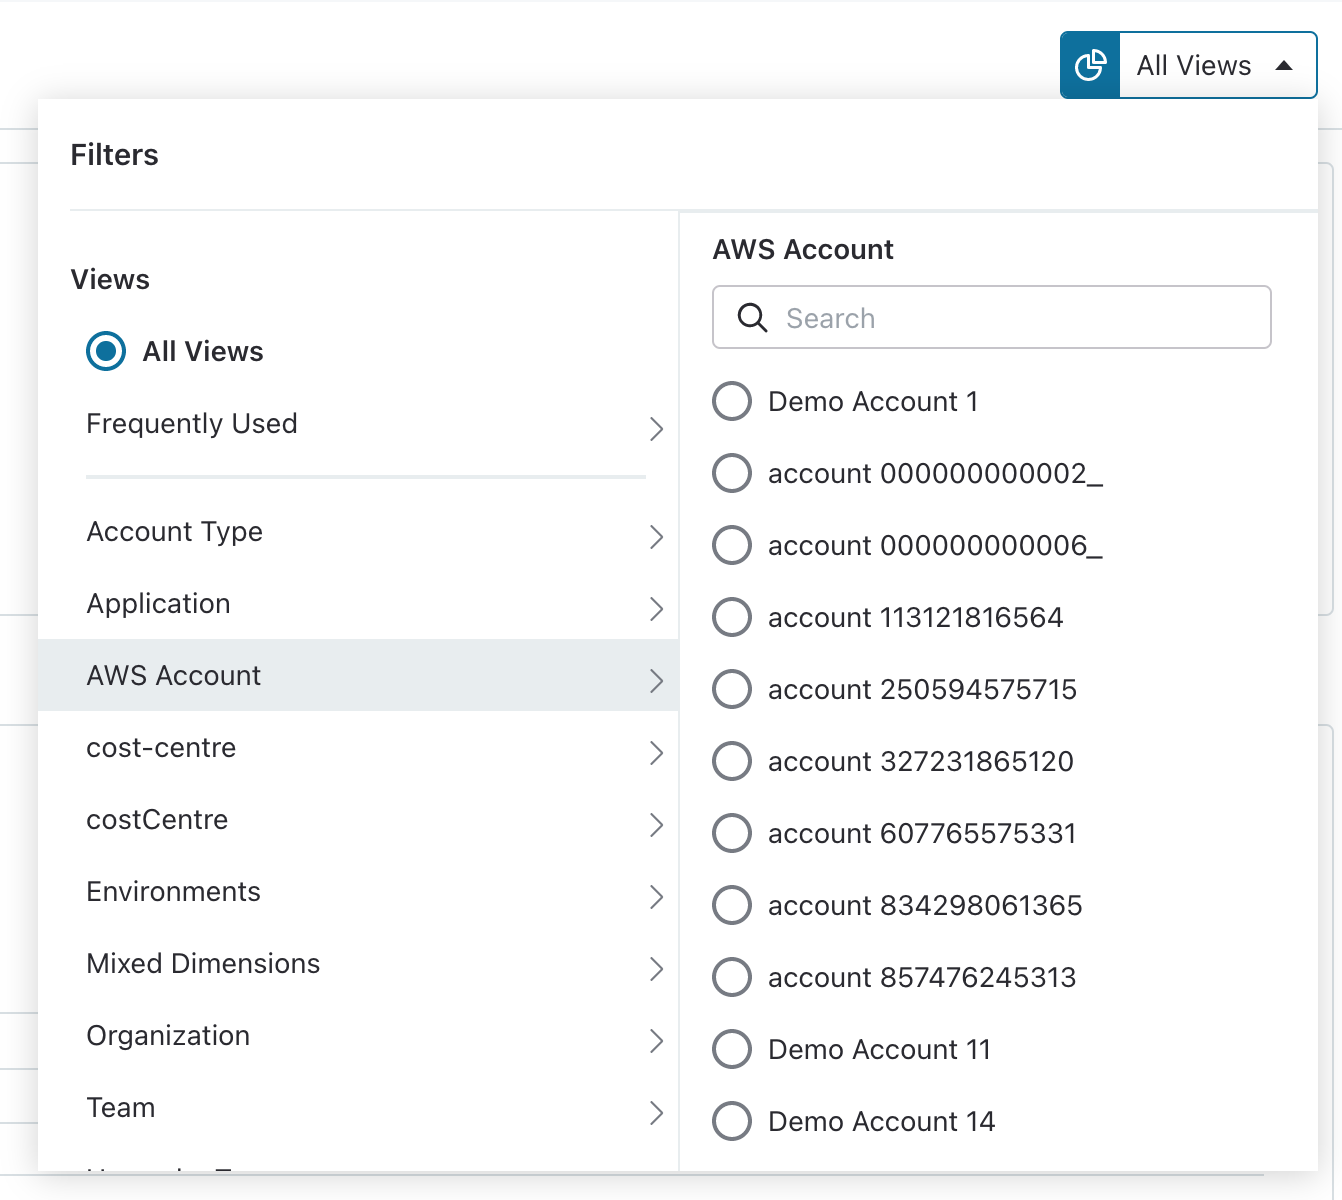Pick account 327231865120 radio button

(x=732, y=761)
